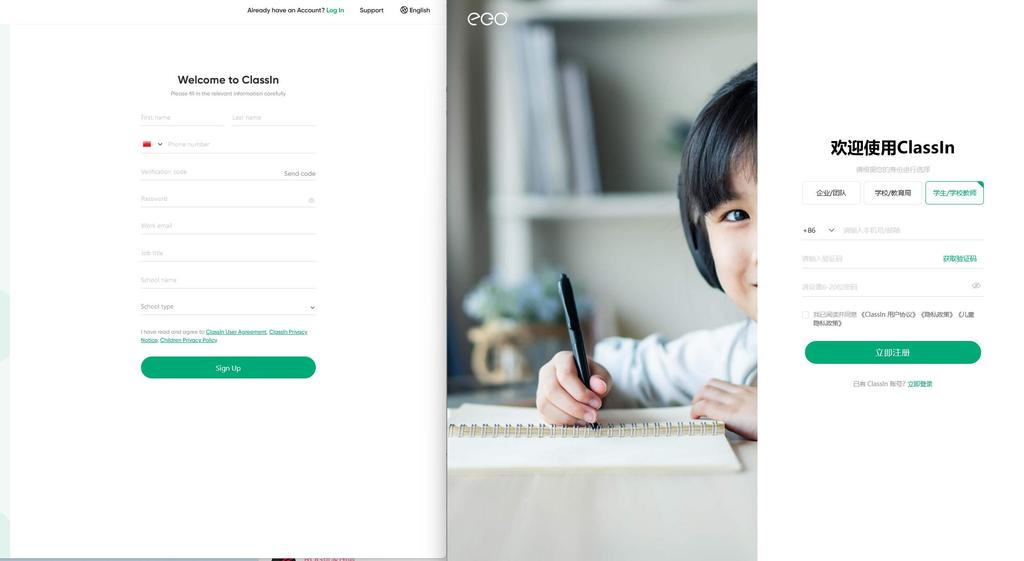Click Send code in verification field

(x=300, y=173)
